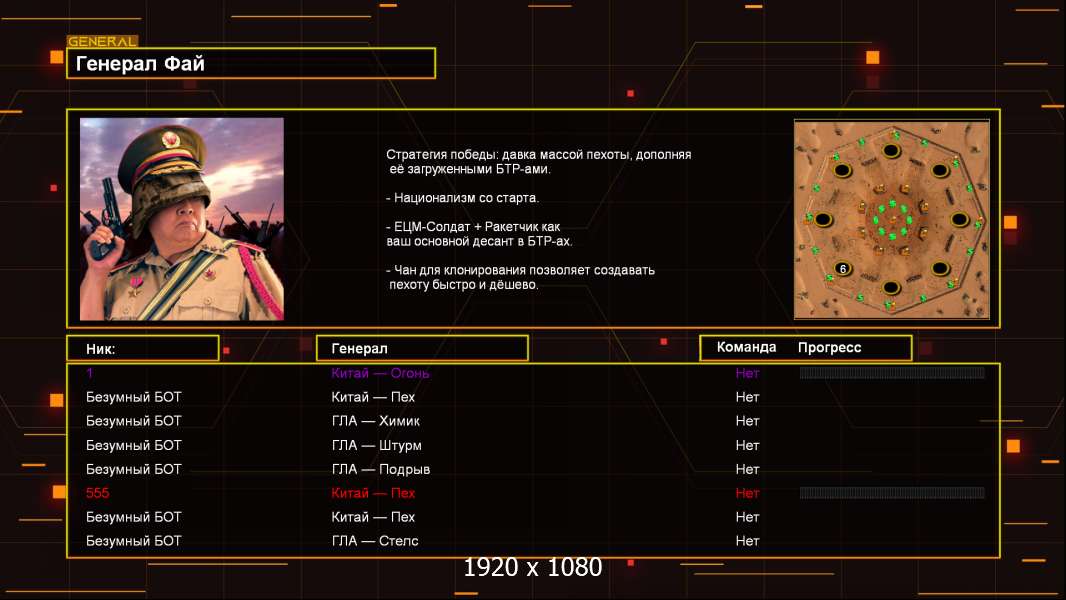This screenshot has width=1066, height=600.
Task: Click the 'Генерал Фай' title box
Action: (251, 63)
